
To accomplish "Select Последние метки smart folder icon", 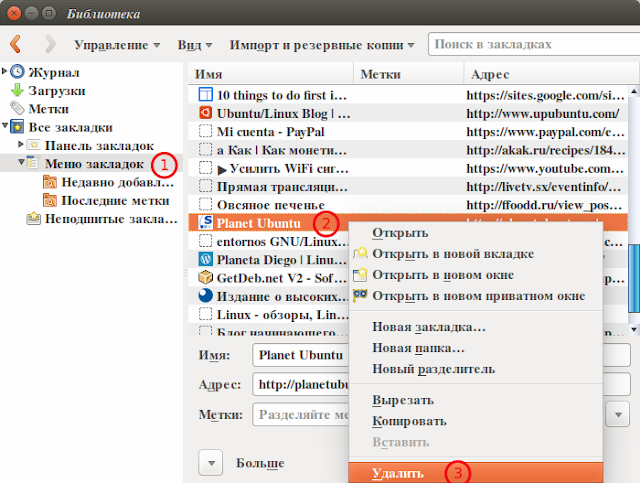I will pos(50,200).
